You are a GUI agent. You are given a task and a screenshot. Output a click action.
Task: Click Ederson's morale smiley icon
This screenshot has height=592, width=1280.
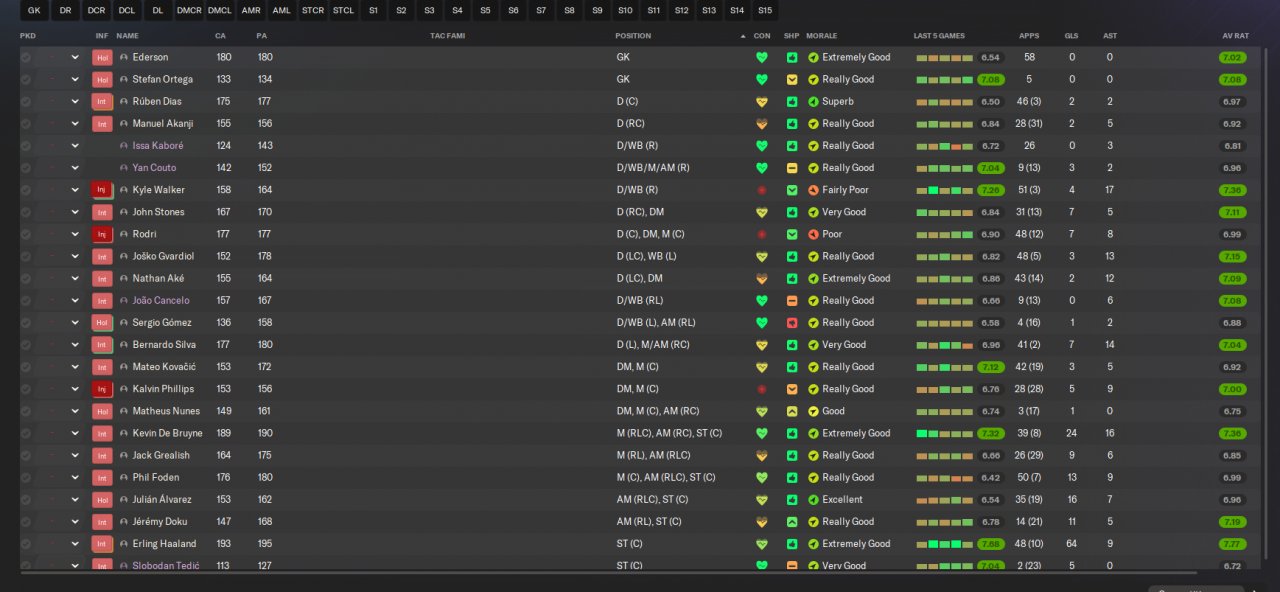pos(813,57)
